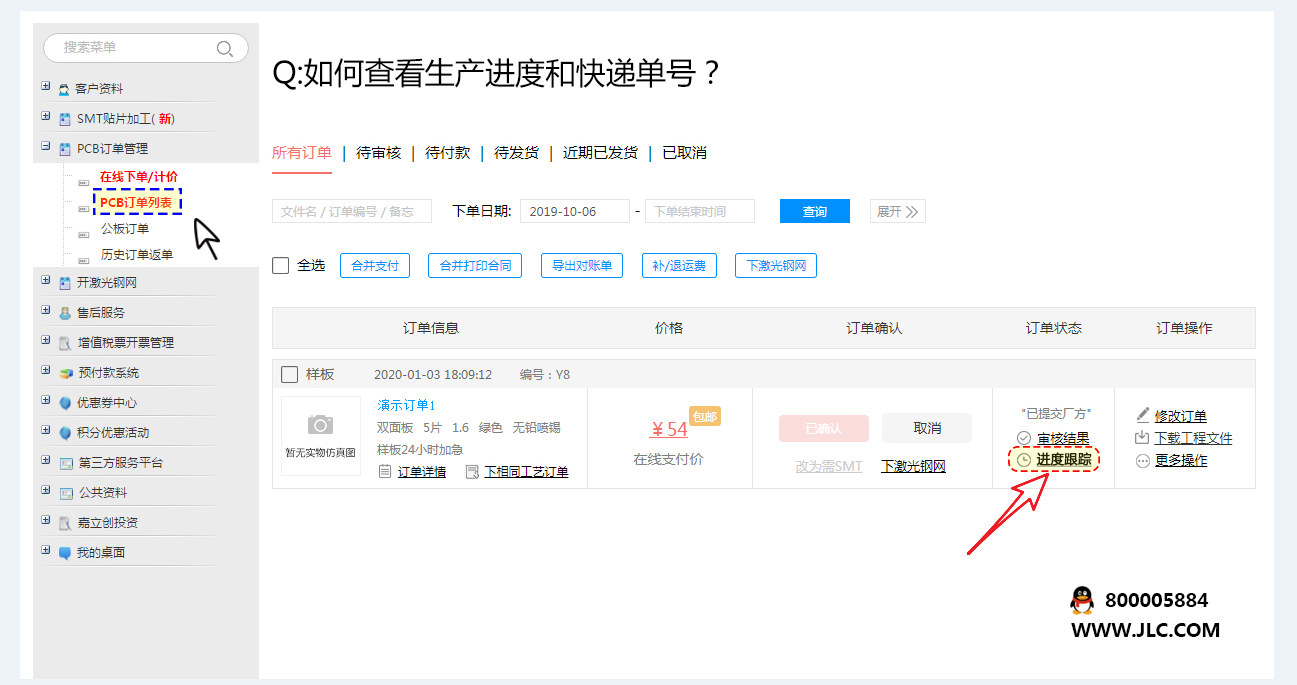Click the QQ penguin contact icon

(x=1081, y=600)
